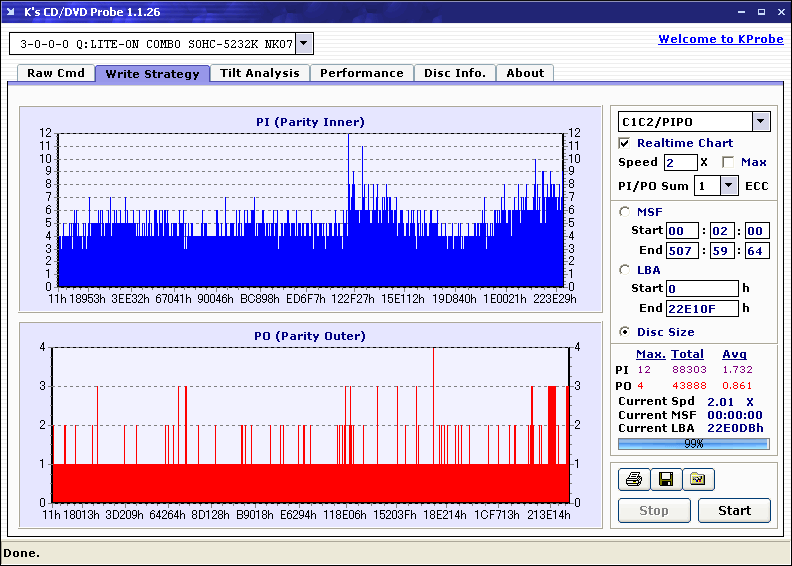The height and width of the screenshot is (566, 792).
Task: Click the 99% scan progress bar
Action: tap(693, 444)
